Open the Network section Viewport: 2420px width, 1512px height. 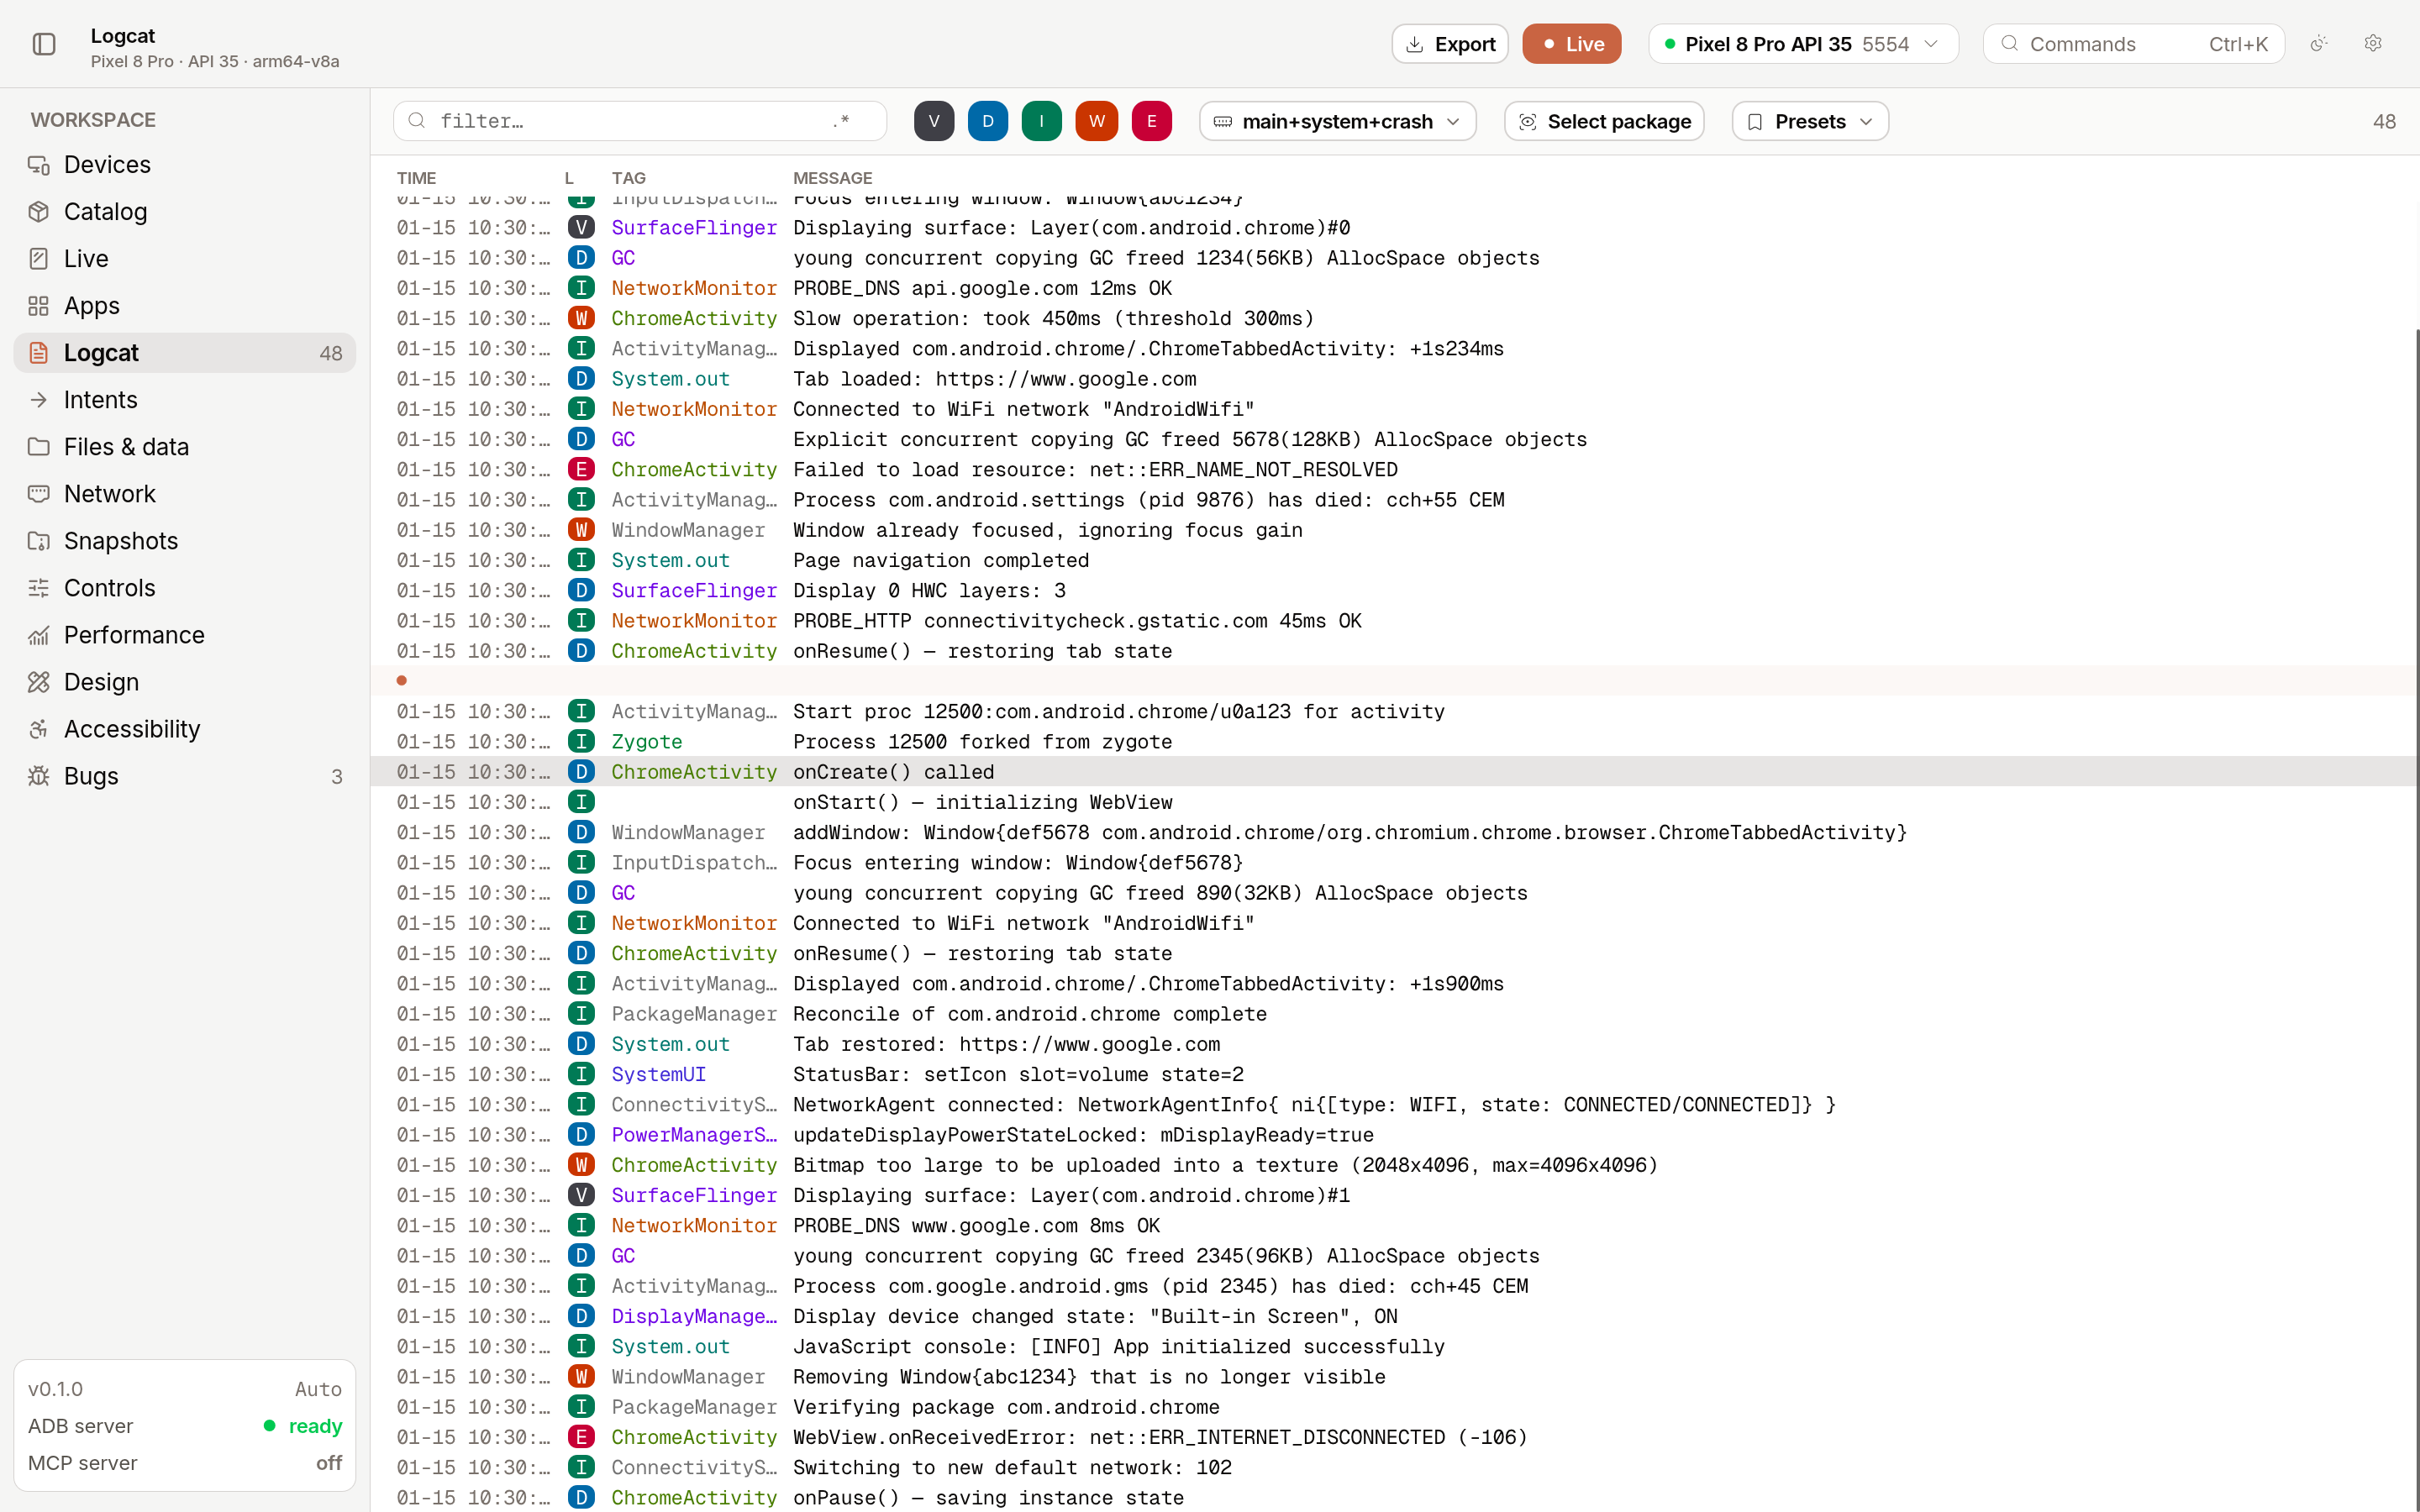coord(185,493)
